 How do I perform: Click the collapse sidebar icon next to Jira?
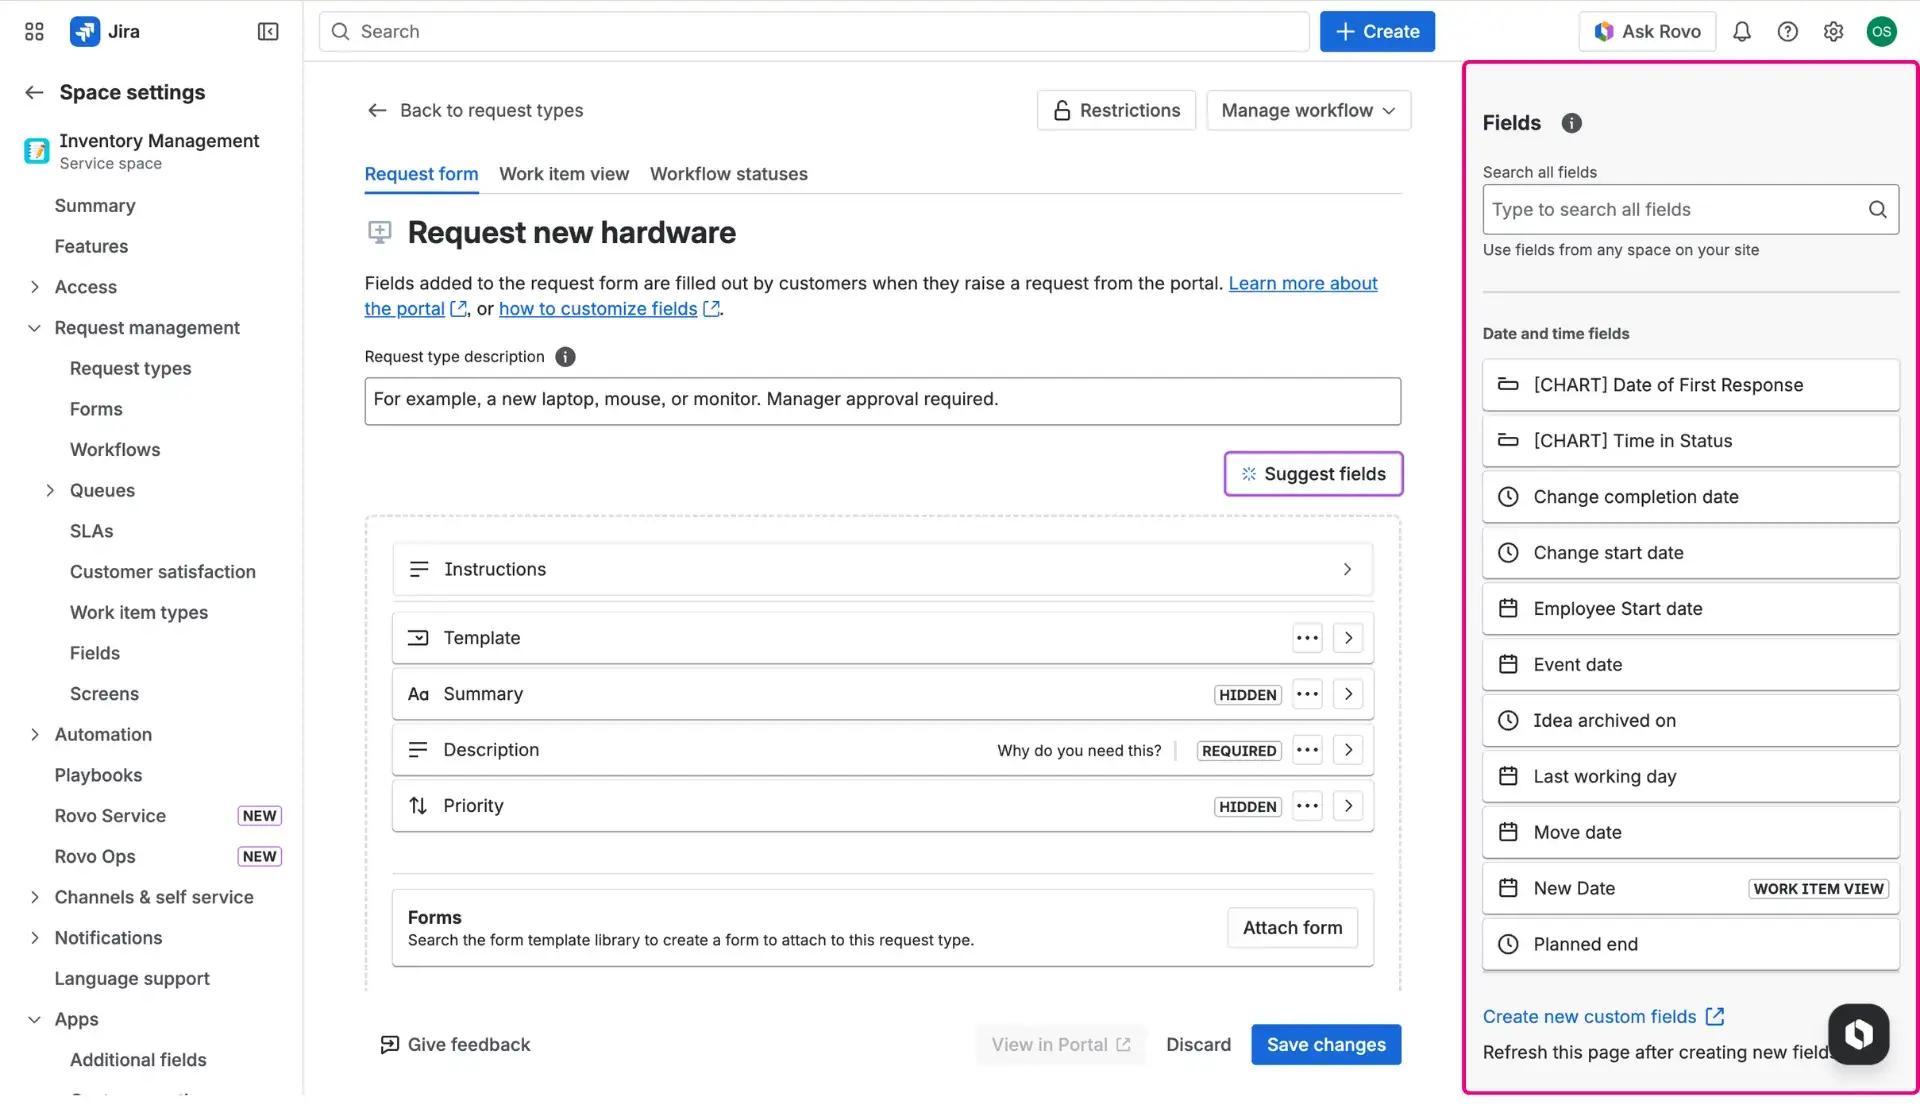[268, 31]
